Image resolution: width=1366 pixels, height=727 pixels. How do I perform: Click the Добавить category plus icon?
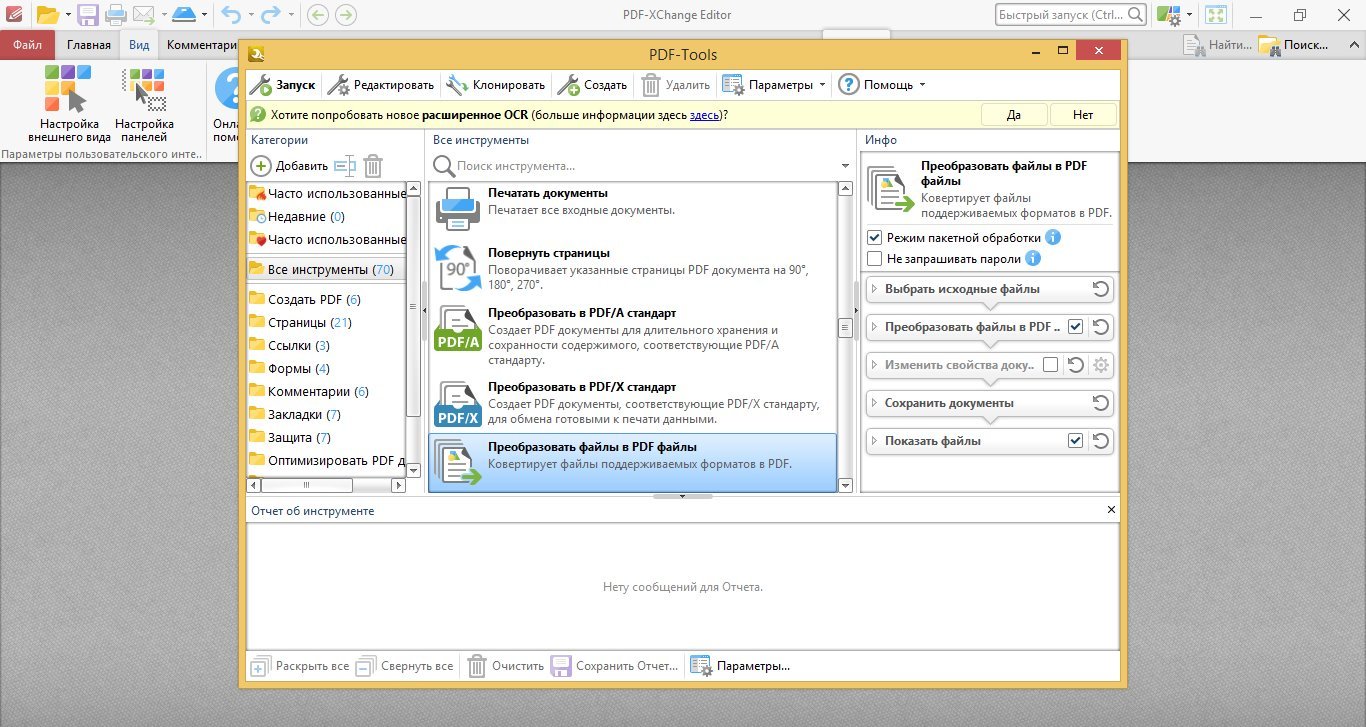[x=260, y=166]
